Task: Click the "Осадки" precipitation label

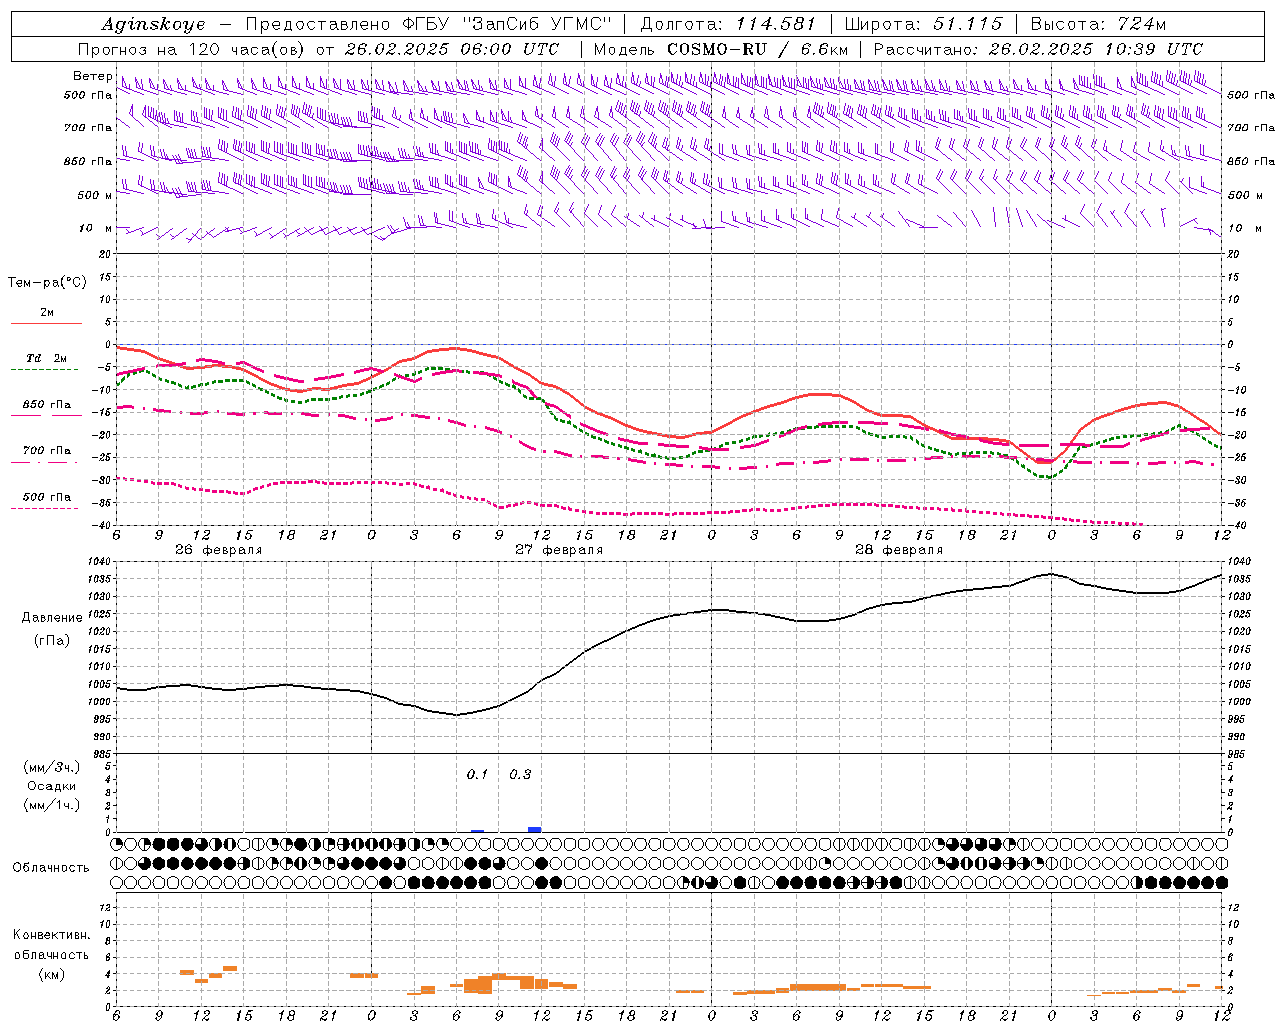Action: pyautogui.click(x=52, y=787)
